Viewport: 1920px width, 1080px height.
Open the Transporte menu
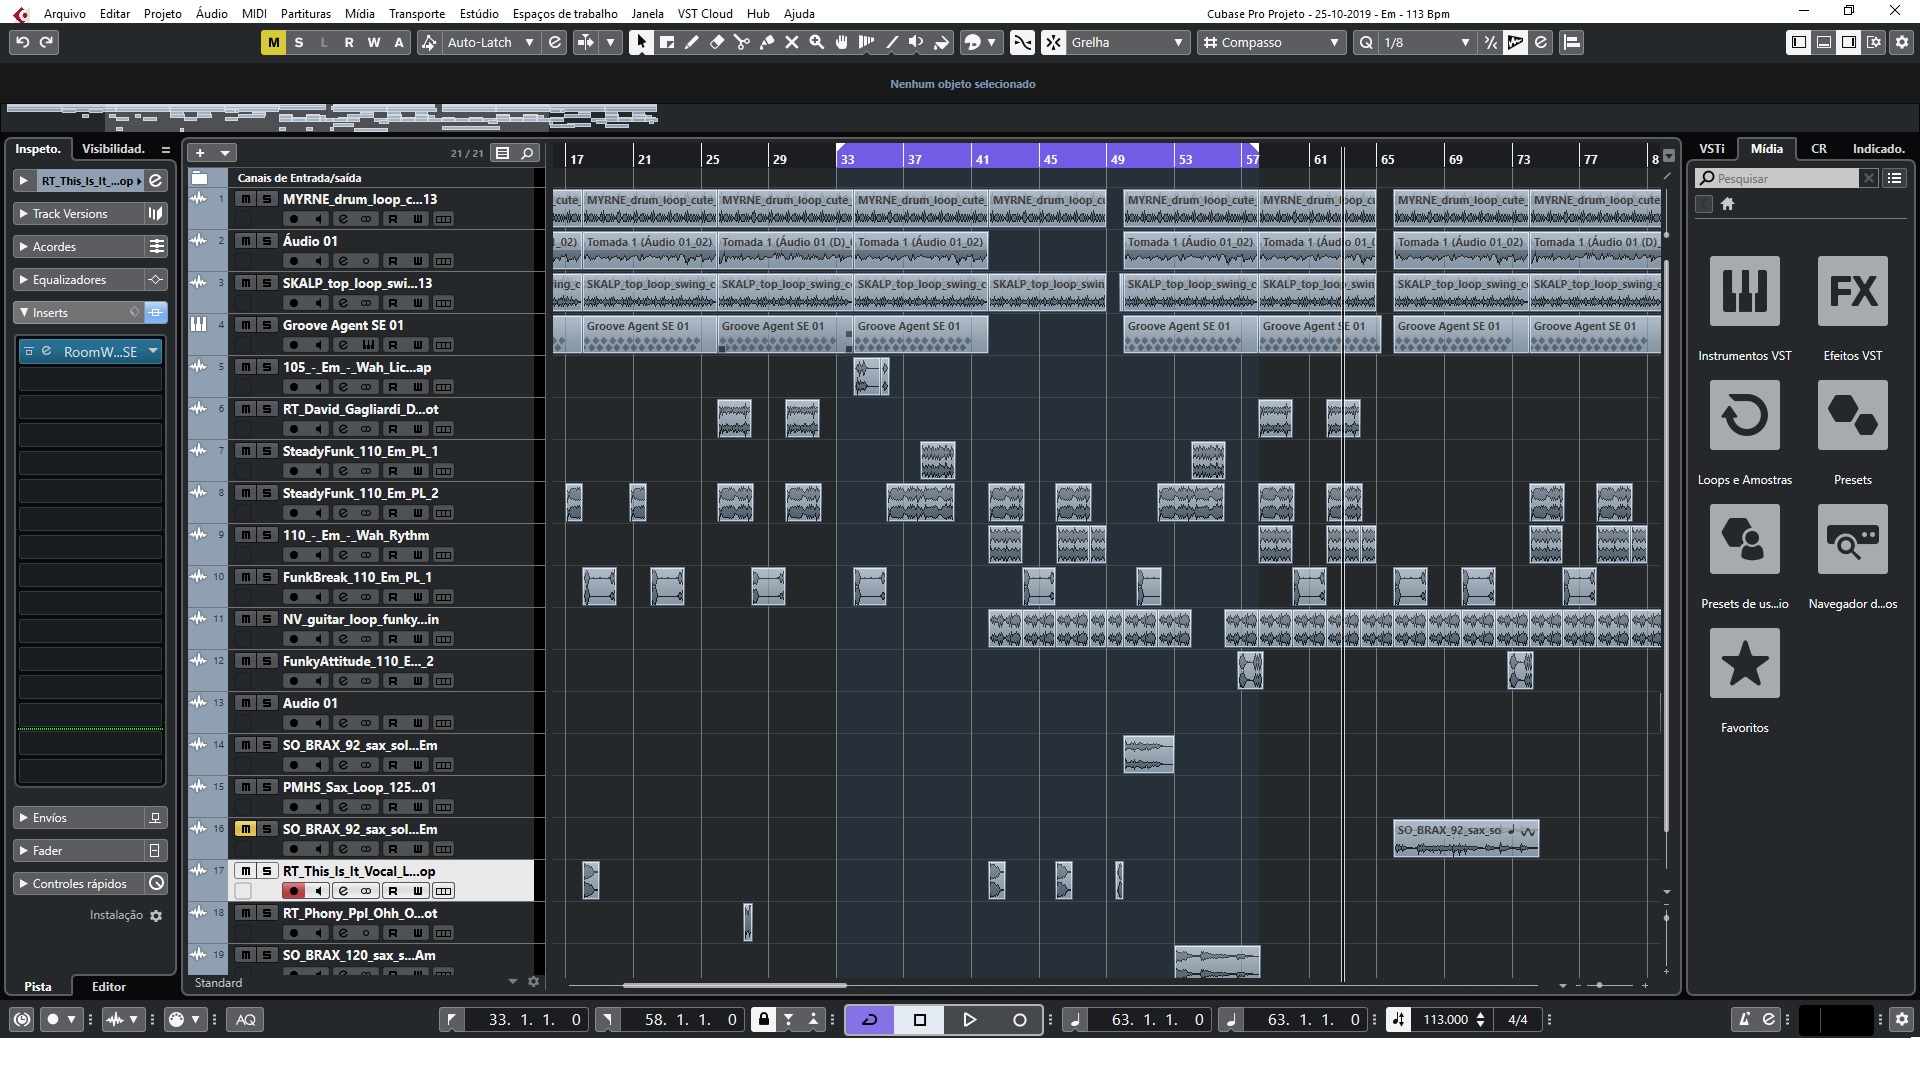416,13
